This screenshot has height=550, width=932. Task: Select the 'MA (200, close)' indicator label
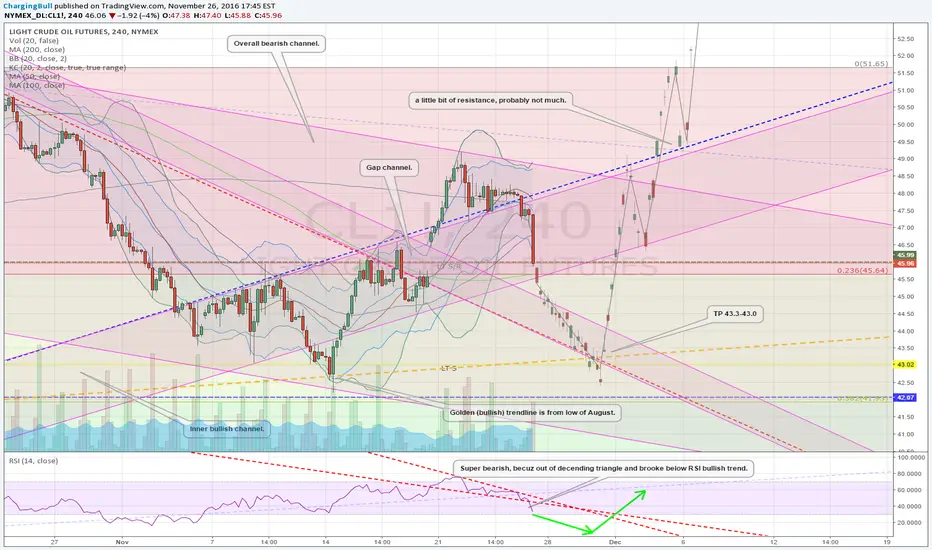pos(37,50)
